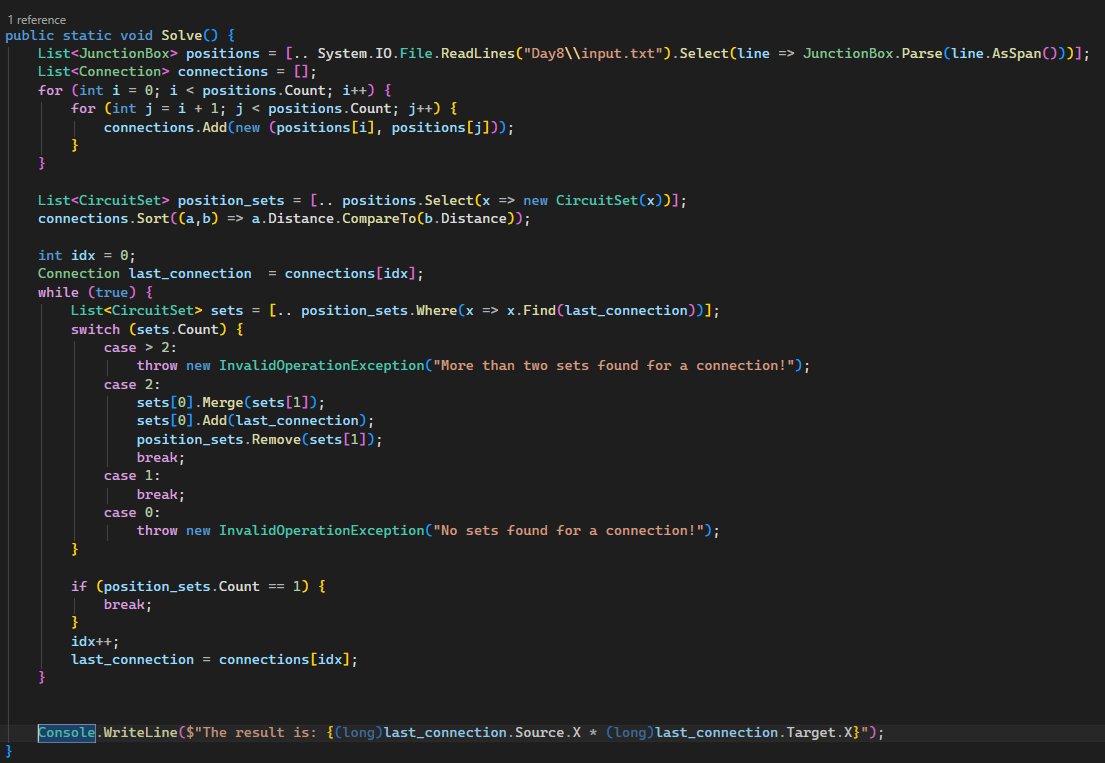Click the "Find" method in x.Find

coord(539,310)
